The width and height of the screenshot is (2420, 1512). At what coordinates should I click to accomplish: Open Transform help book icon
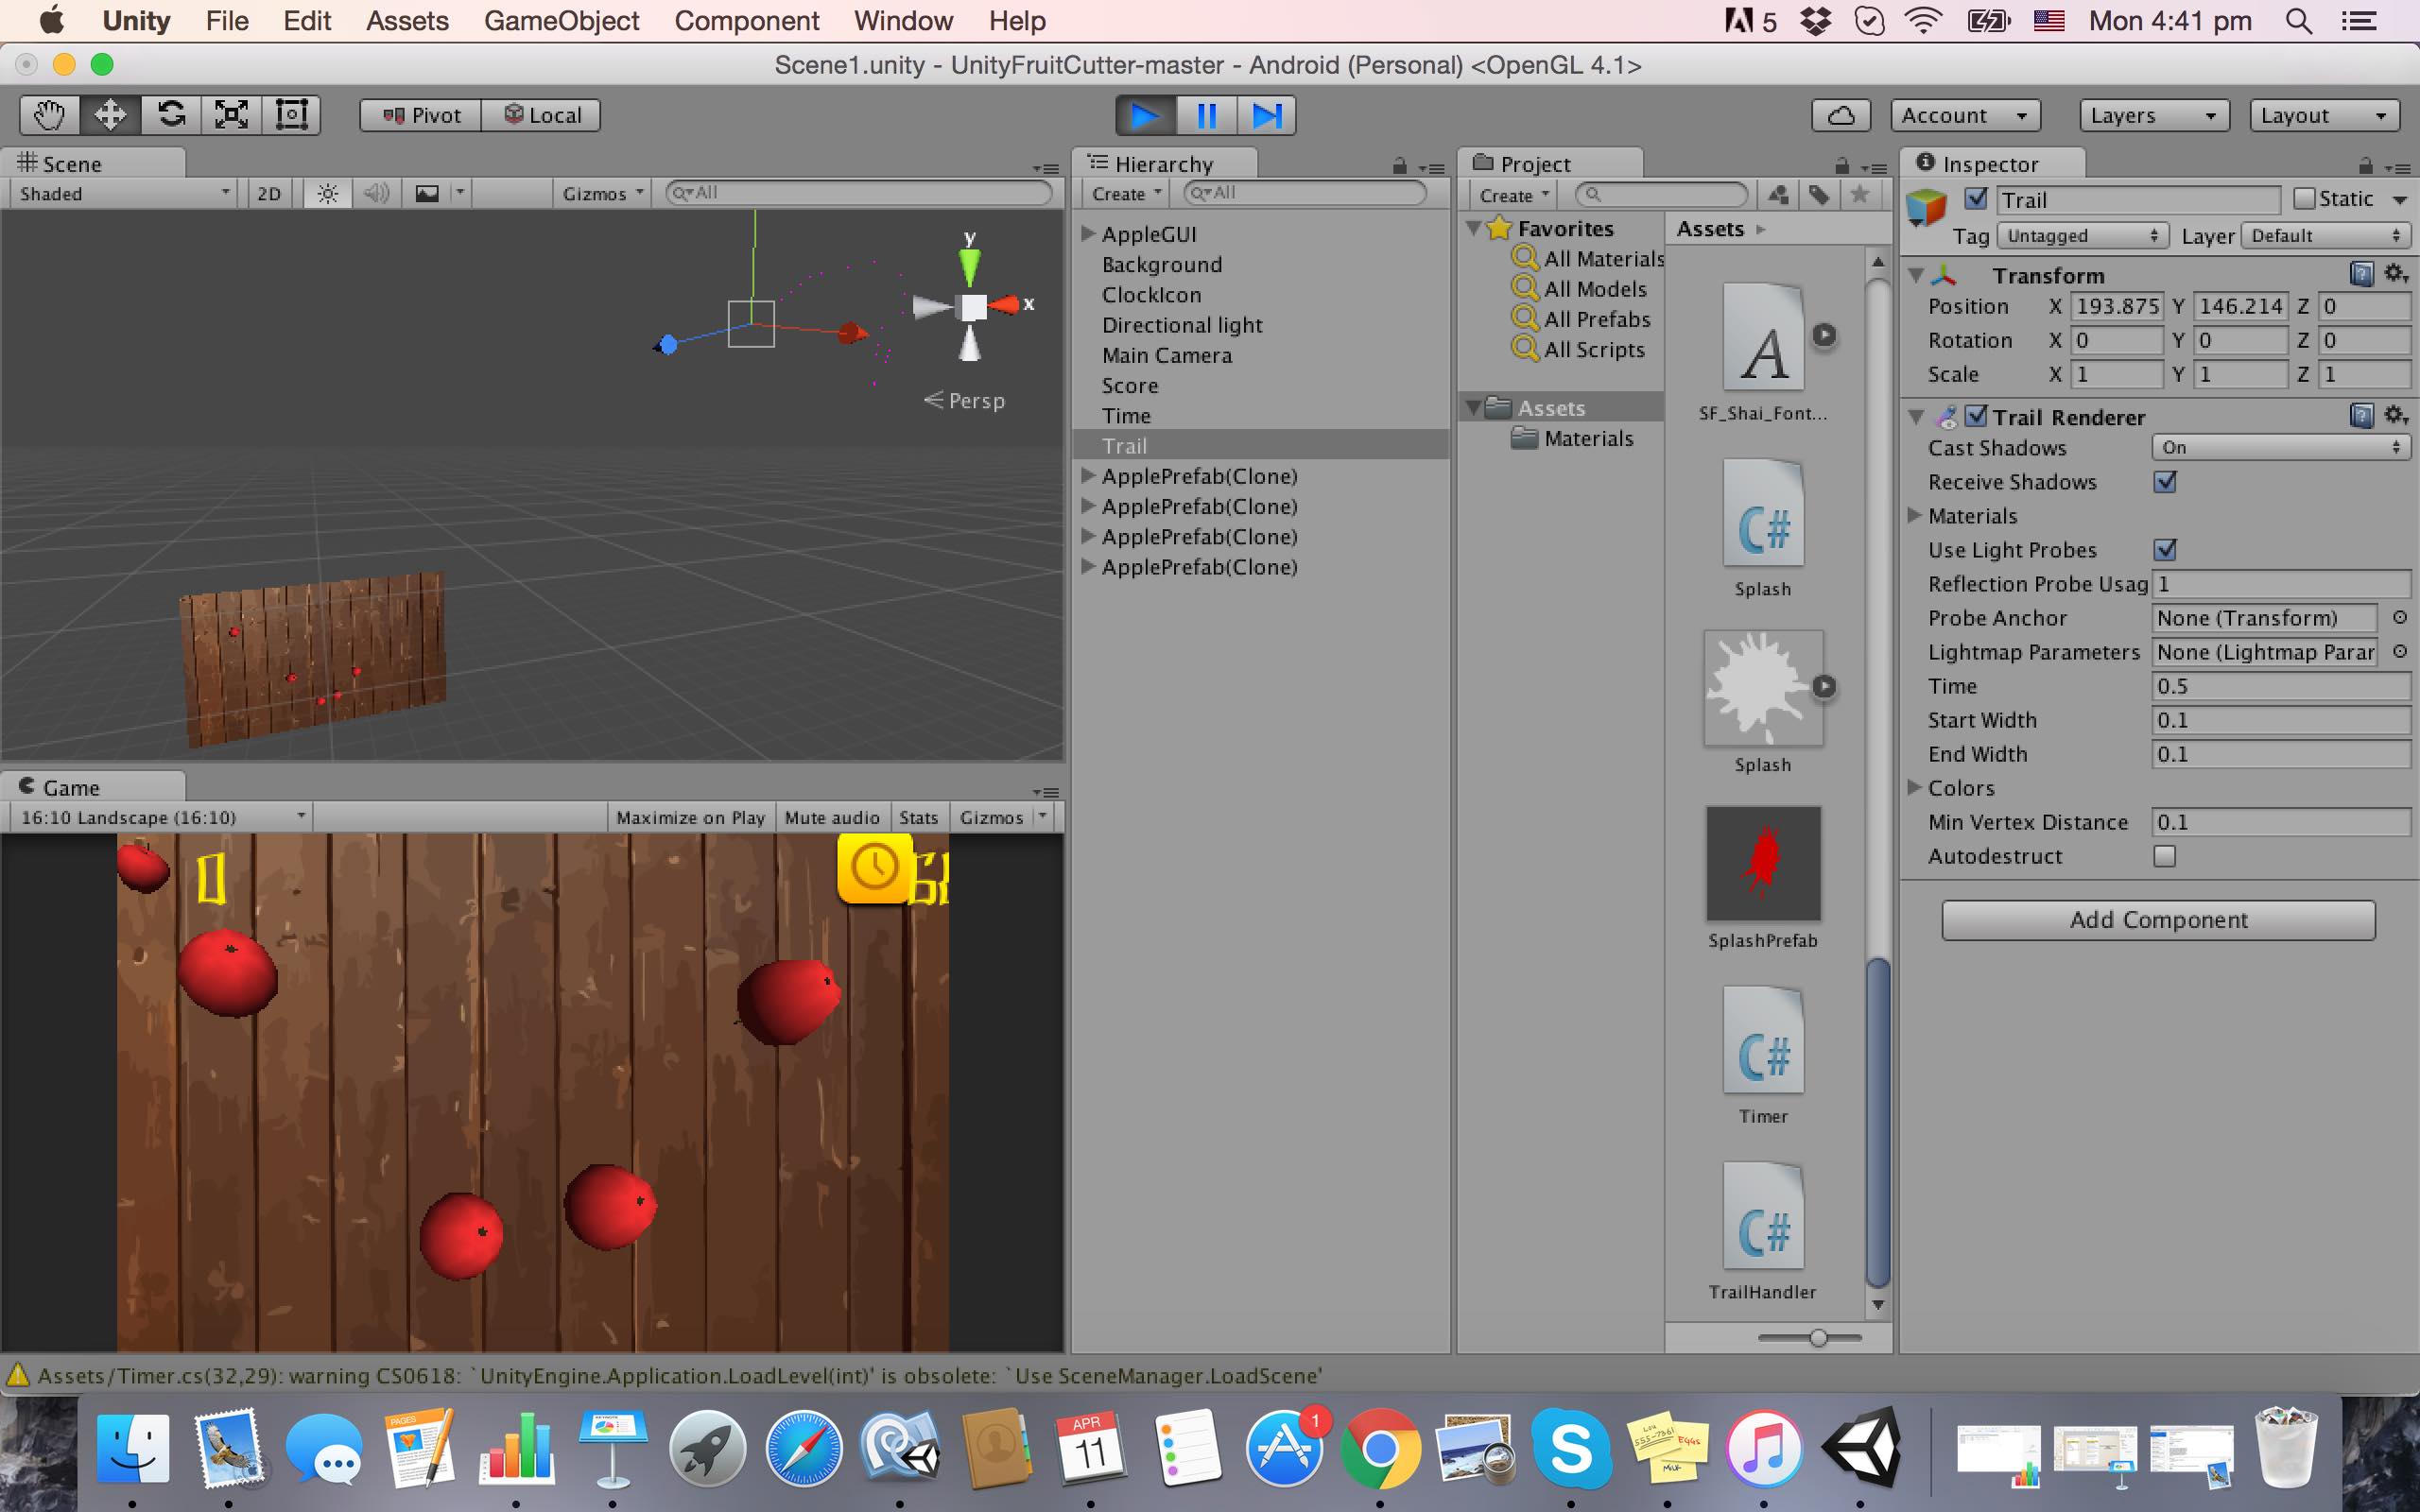pyautogui.click(x=2361, y=274)
